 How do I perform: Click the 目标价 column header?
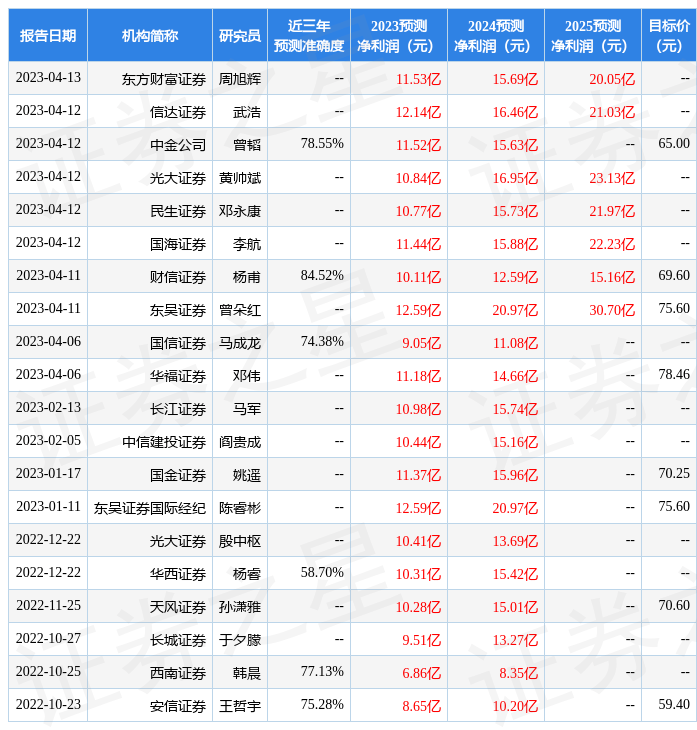click(x=669, y=35)
